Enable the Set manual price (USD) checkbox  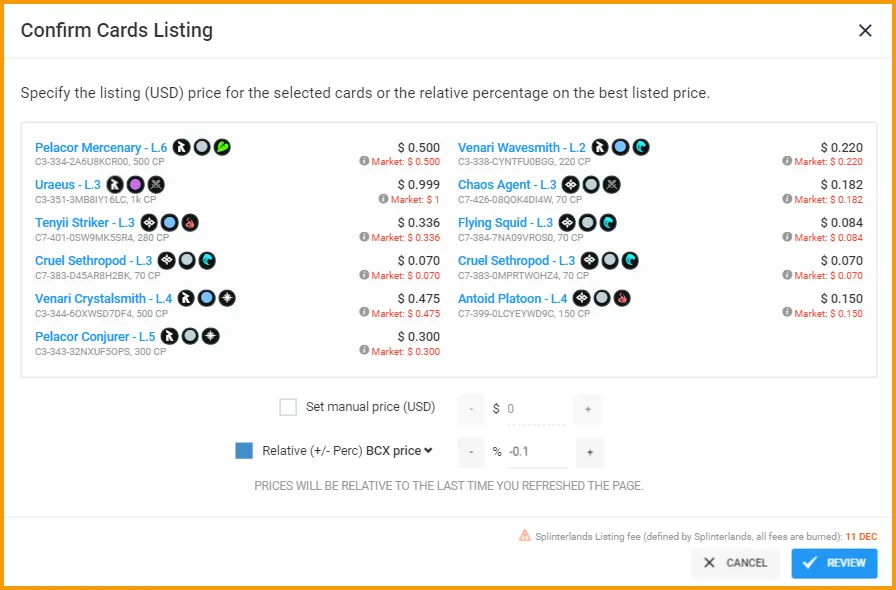(288, 408)
